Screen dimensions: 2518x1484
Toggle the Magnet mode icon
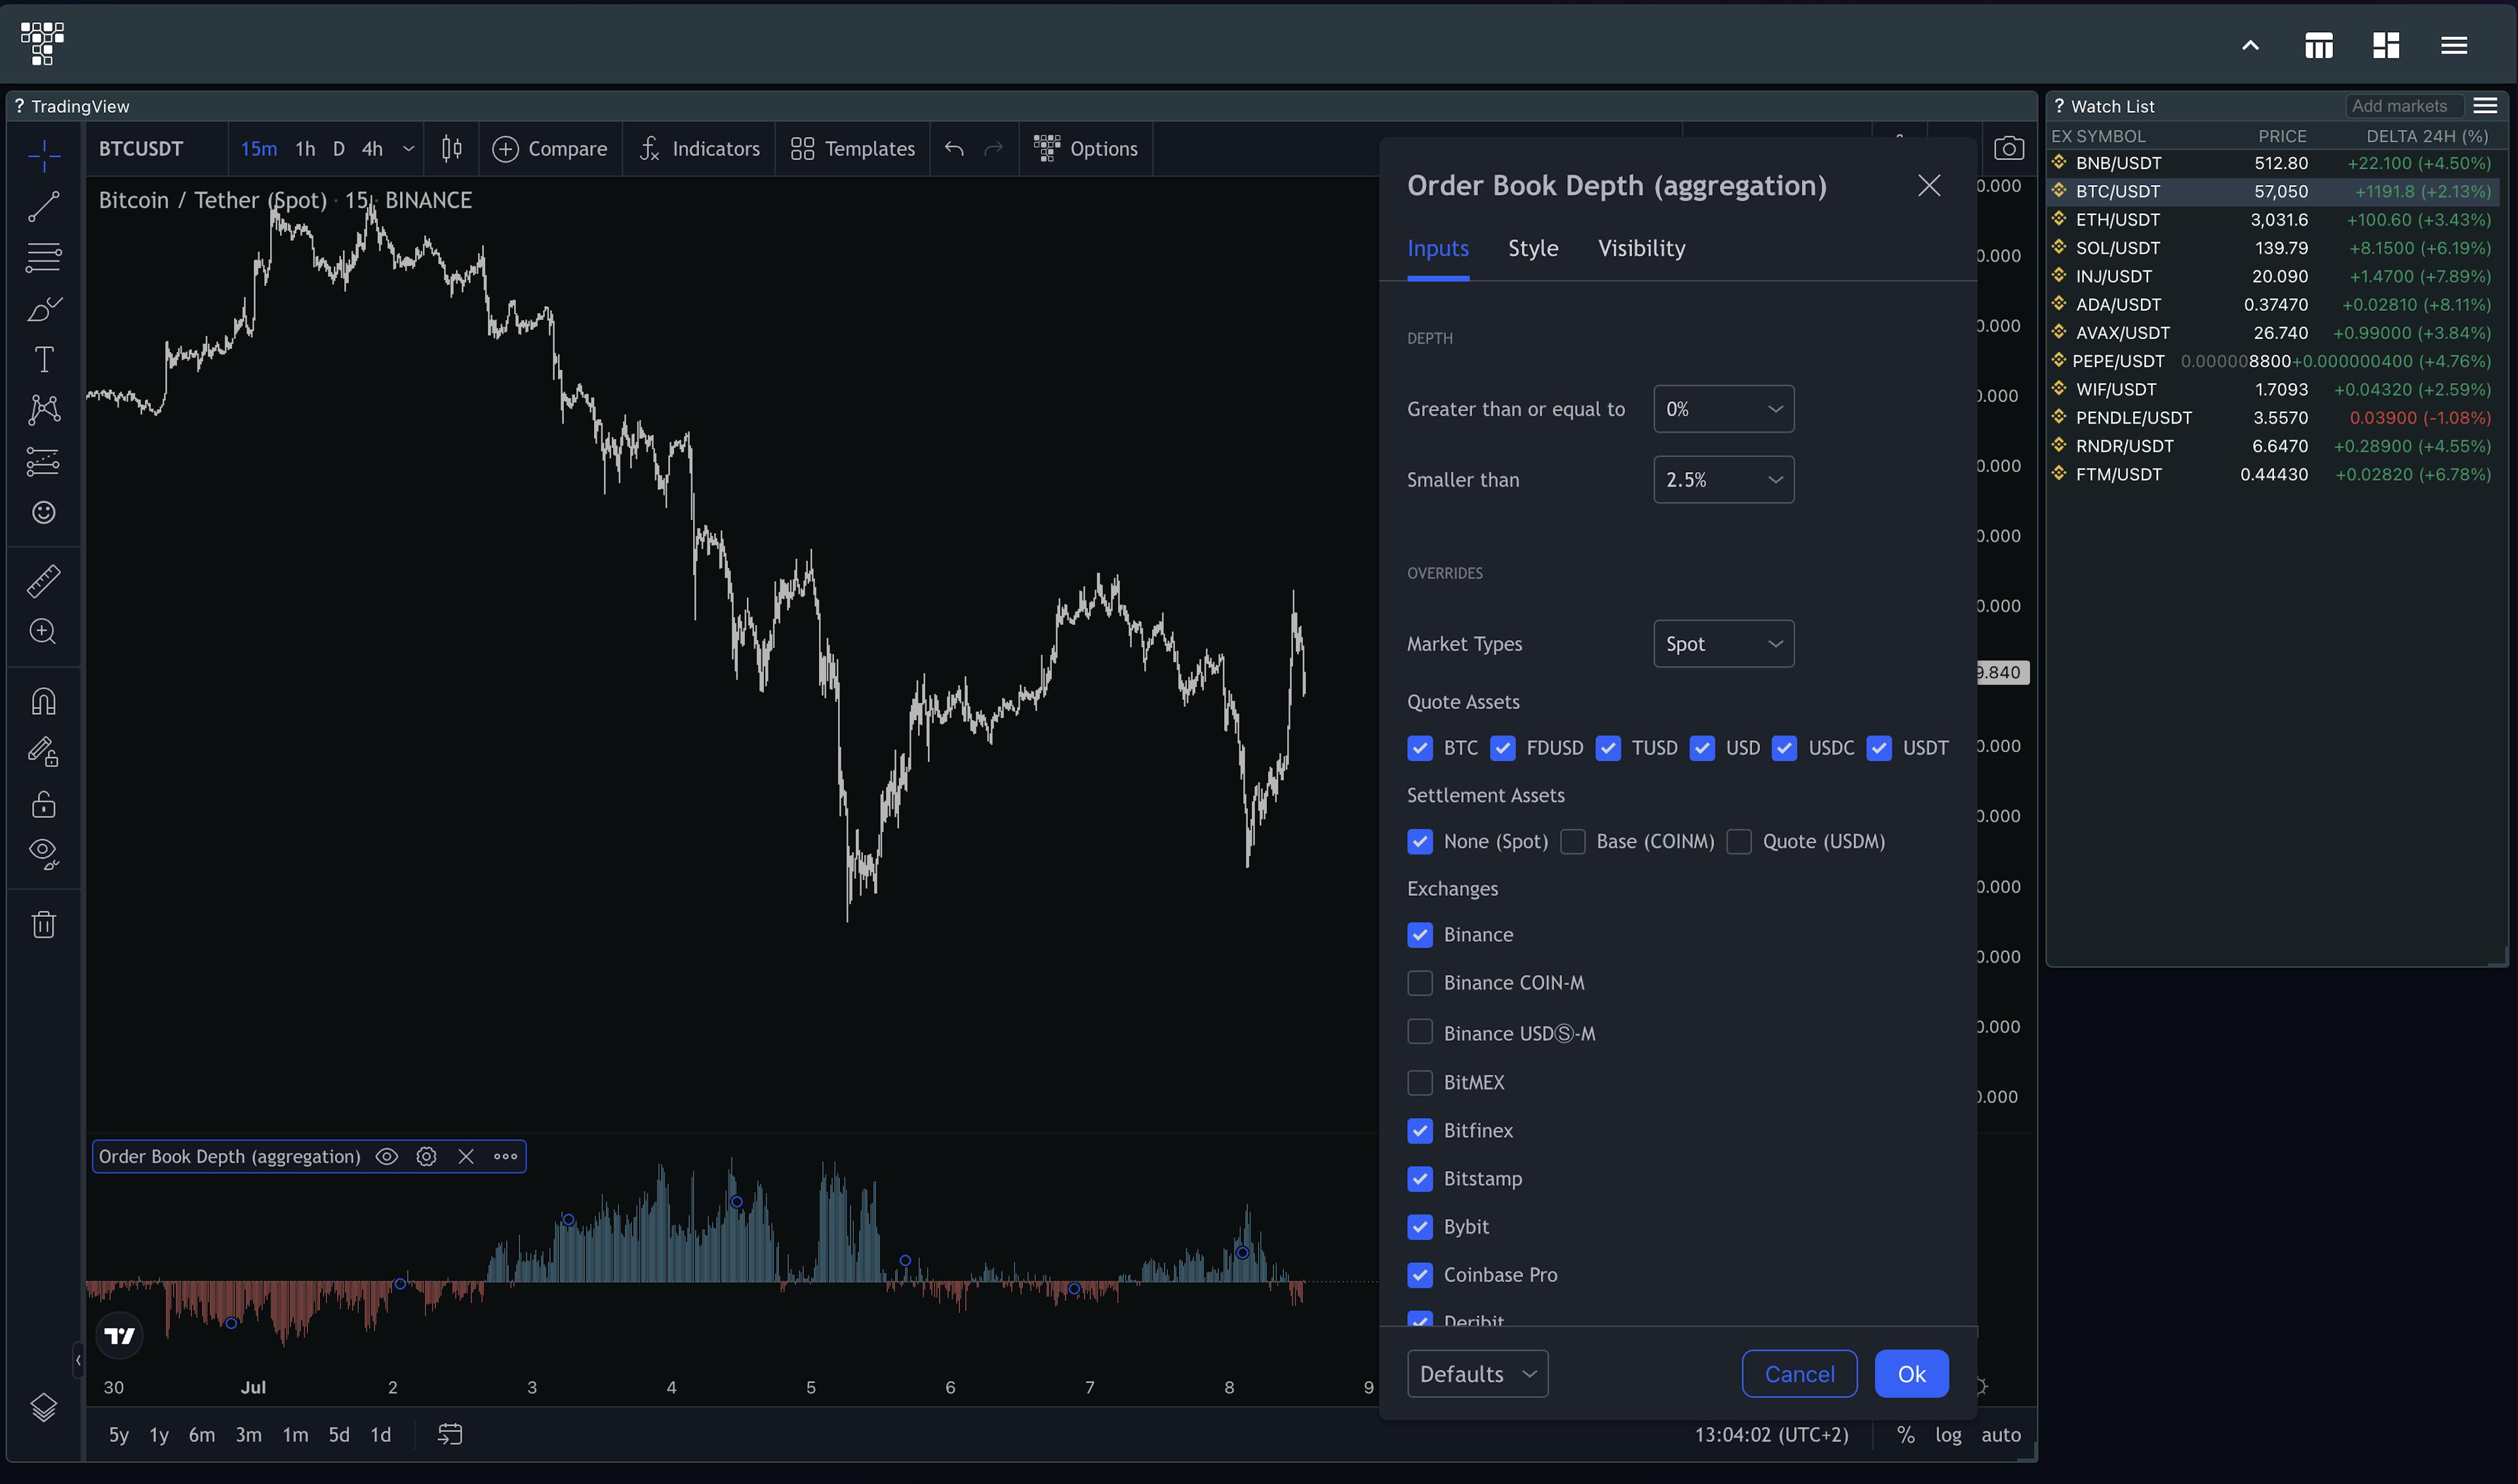(43, 701)
